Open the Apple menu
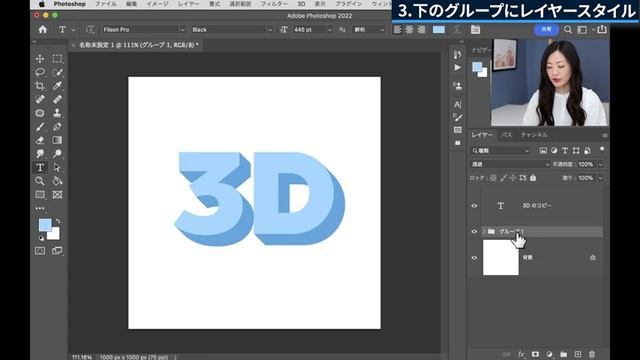640x360 pixels. [42, 4]
